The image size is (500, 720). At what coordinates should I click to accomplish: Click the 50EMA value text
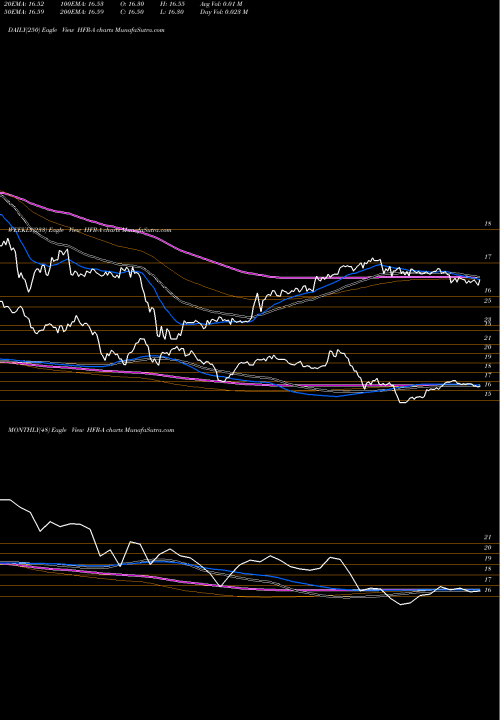[x=23, y=12]
